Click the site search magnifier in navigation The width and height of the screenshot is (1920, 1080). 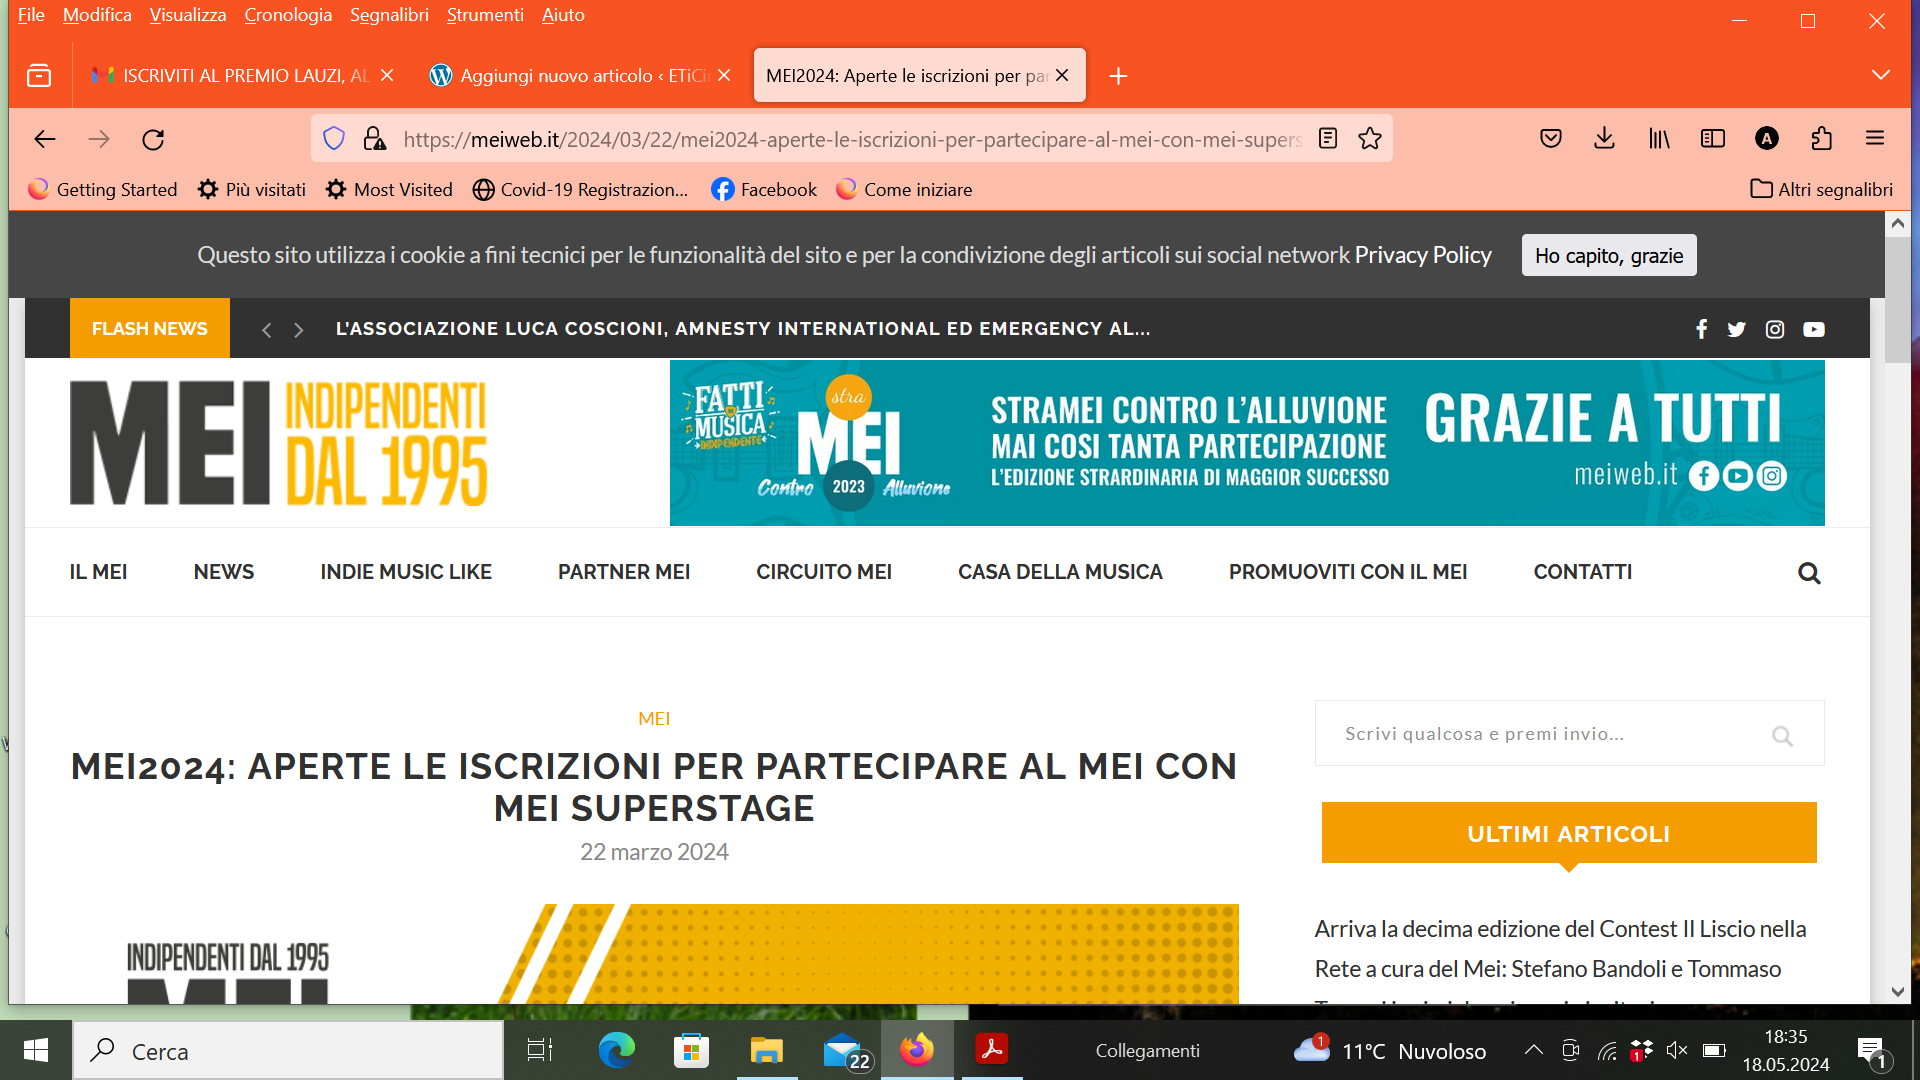pos(1809,573)
